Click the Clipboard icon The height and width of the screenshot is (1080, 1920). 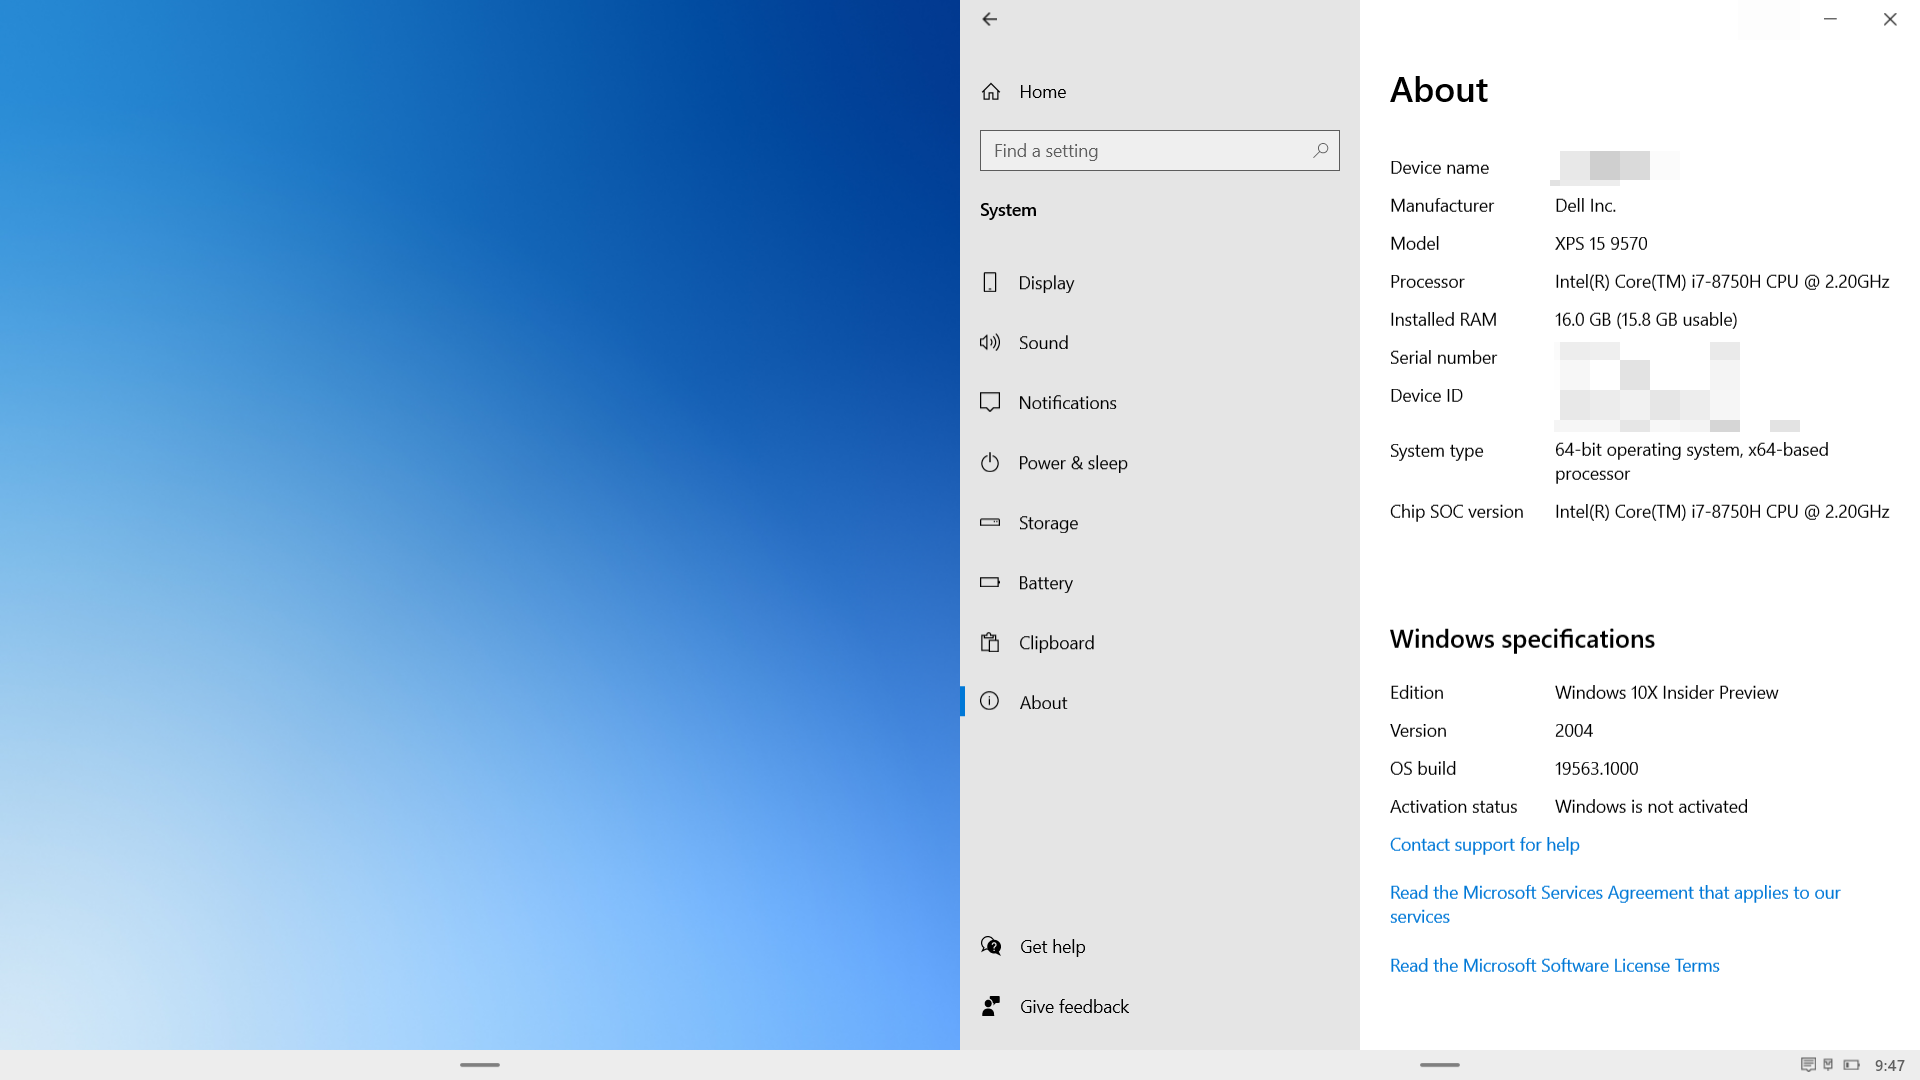tap(990, 642)
